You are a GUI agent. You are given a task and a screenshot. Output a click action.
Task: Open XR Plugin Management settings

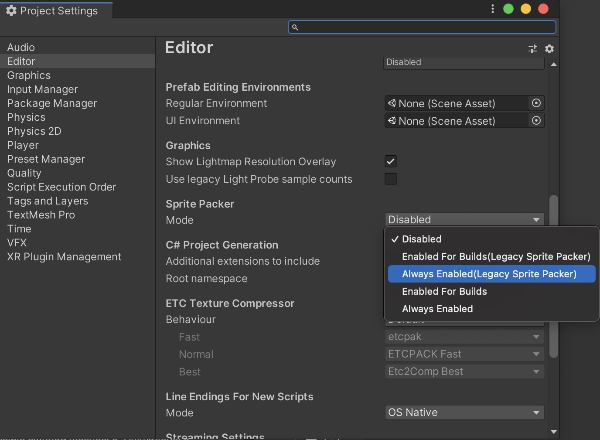(77, 257)
